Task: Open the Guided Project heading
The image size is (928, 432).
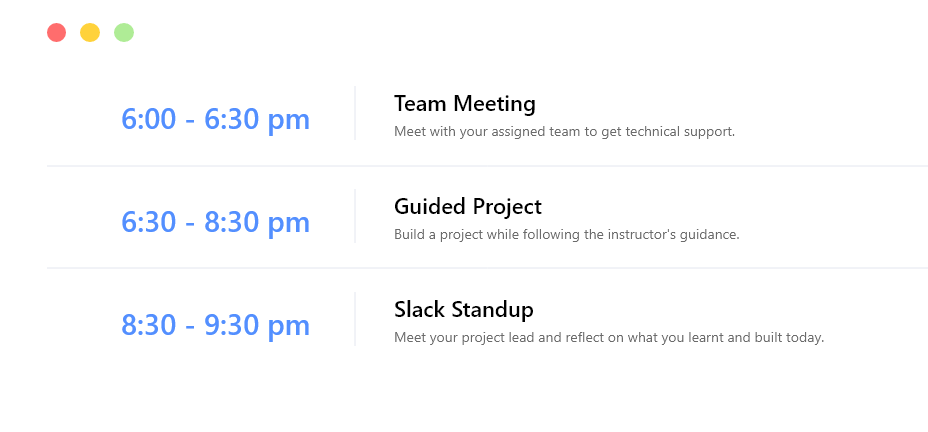Action: pyautogui.click(x=468, y=207)
